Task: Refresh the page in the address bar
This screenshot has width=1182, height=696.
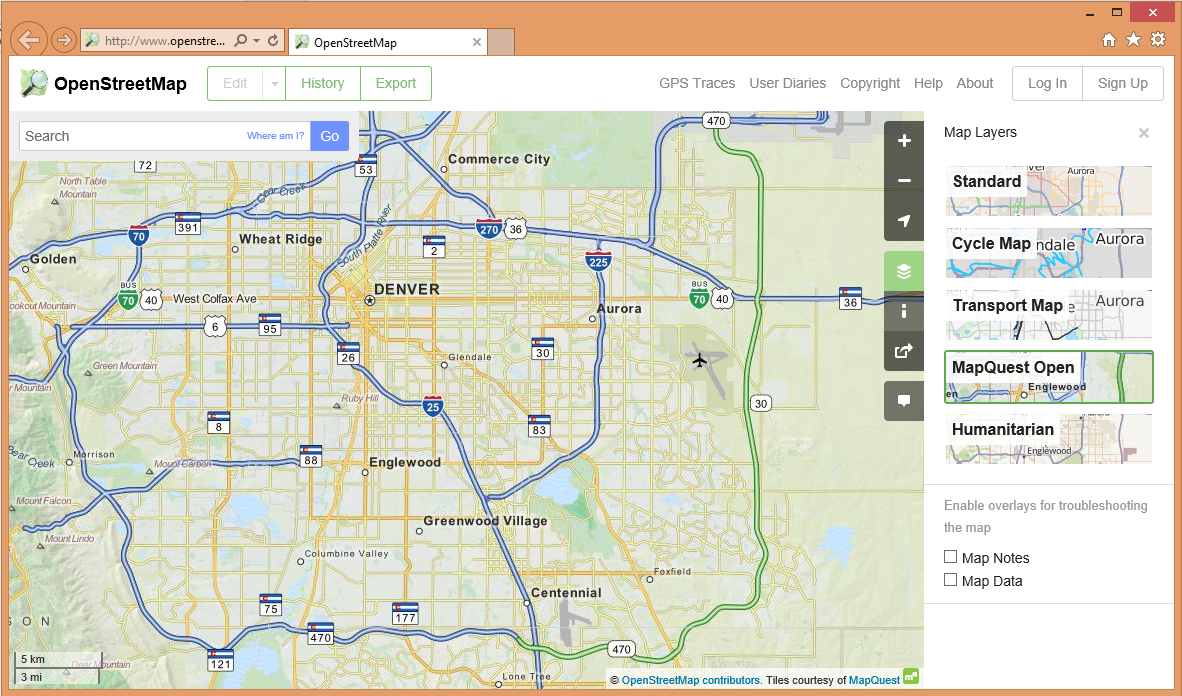Action: (x=273, y=41)
